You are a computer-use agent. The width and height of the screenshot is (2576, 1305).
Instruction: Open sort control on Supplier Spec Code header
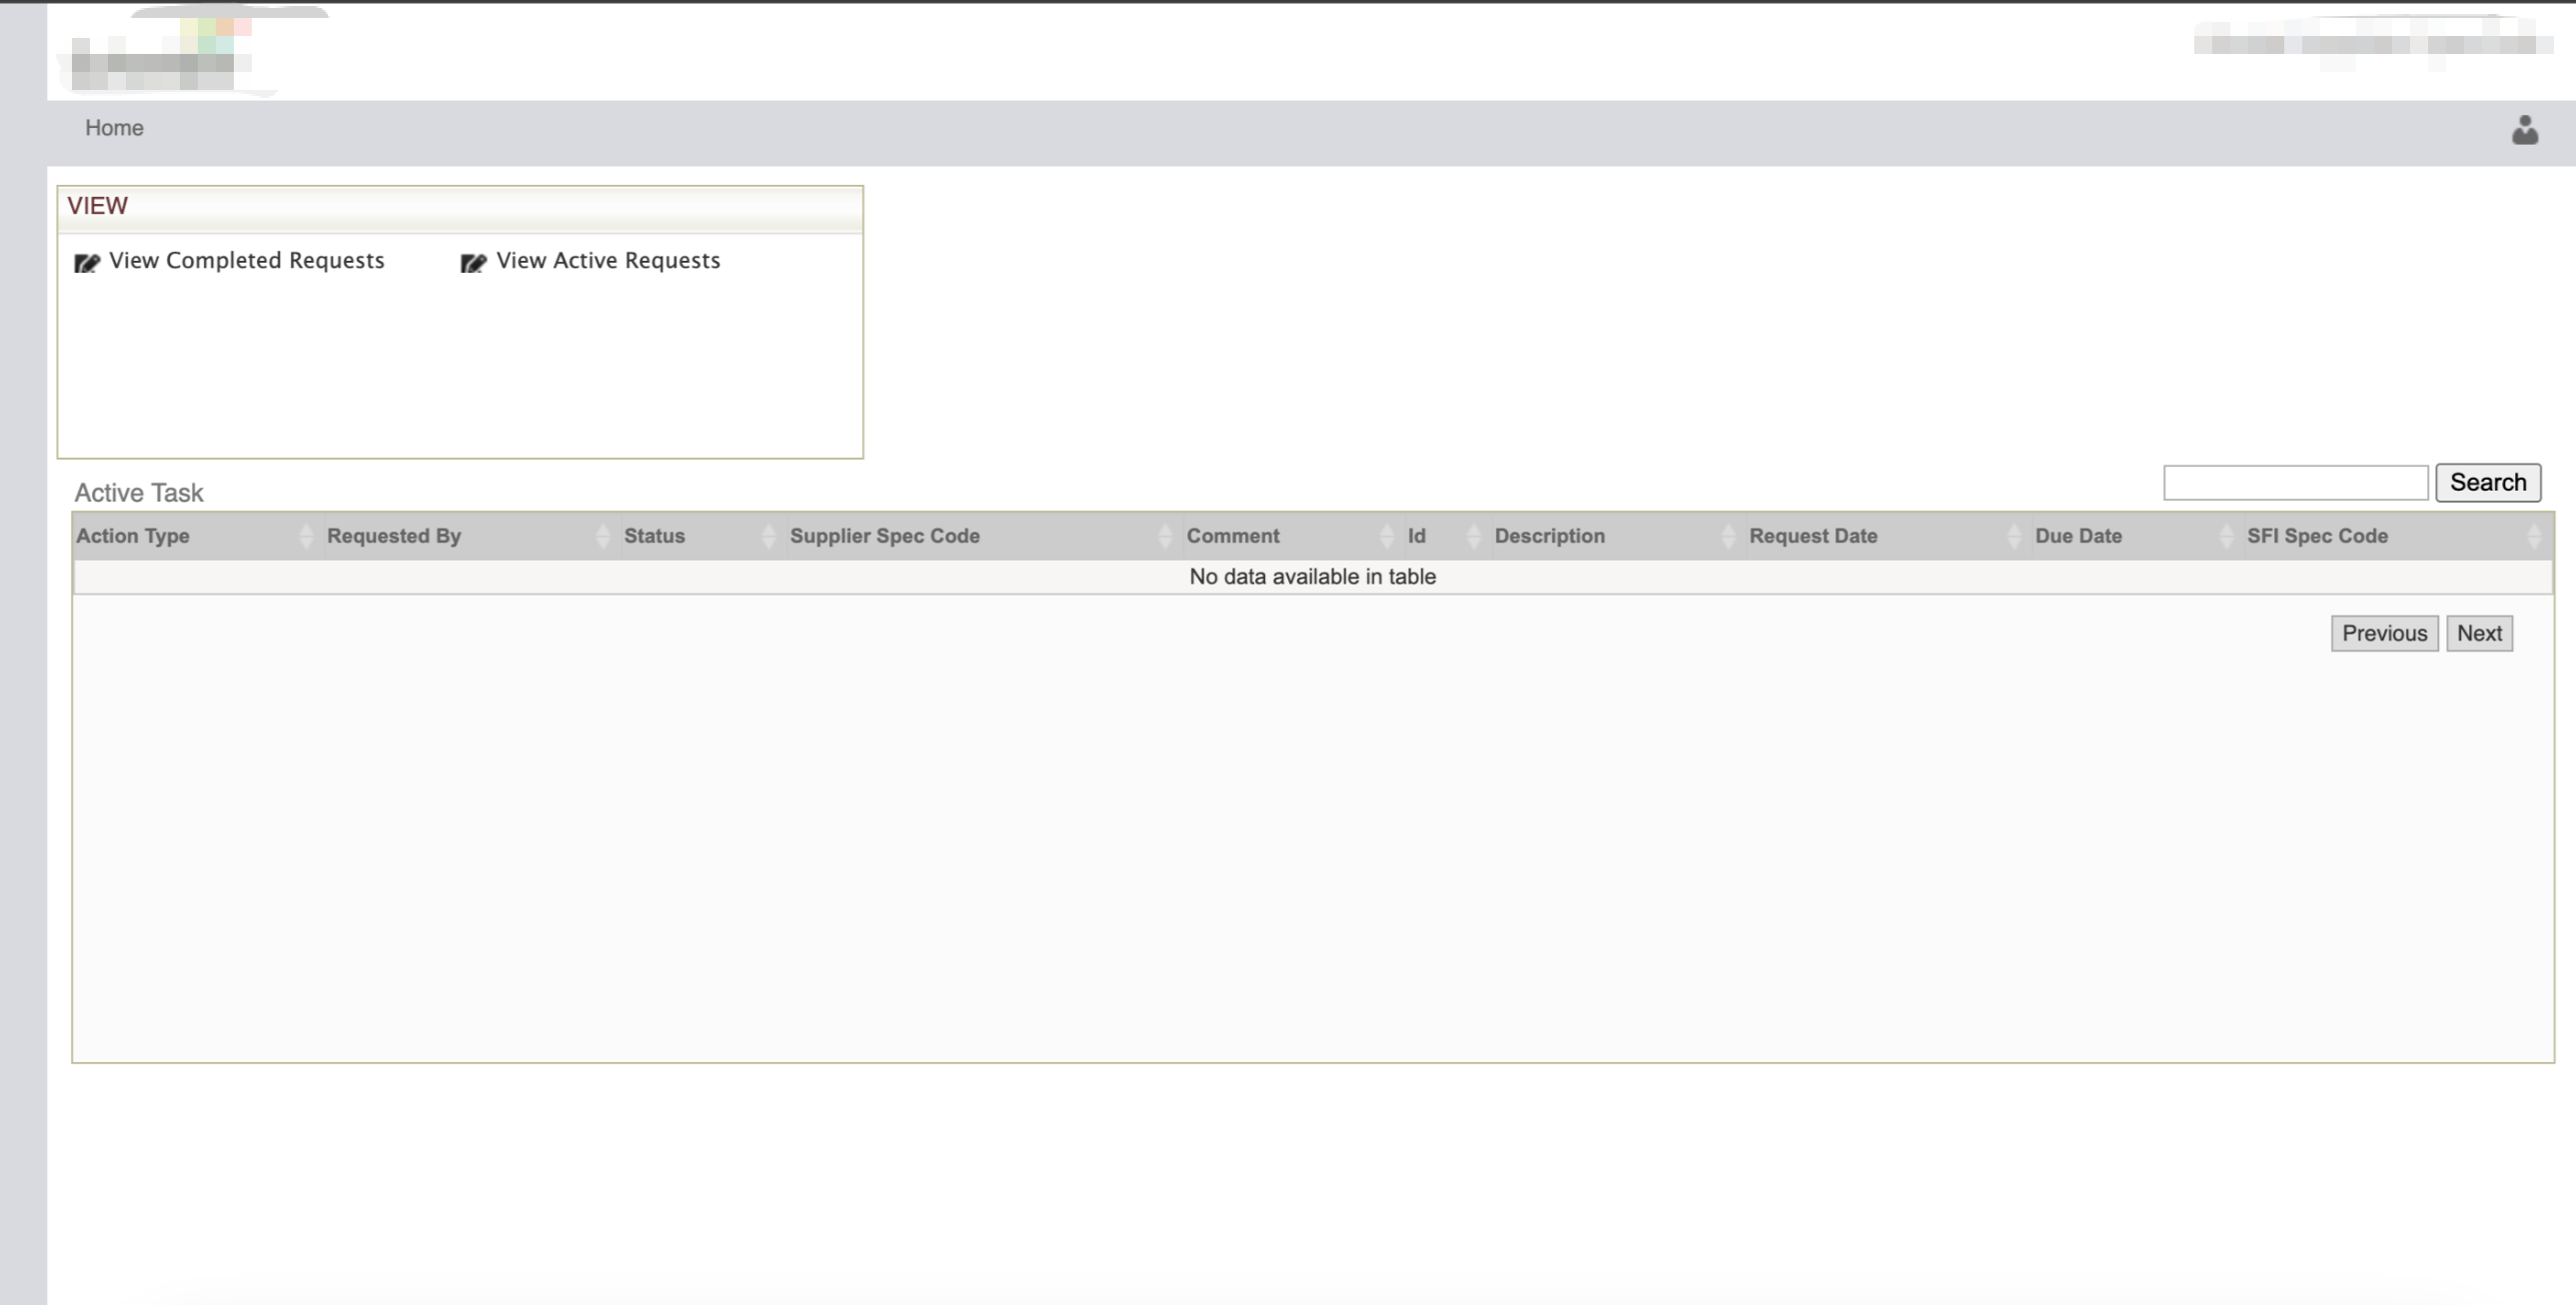tap(1165, 535)
